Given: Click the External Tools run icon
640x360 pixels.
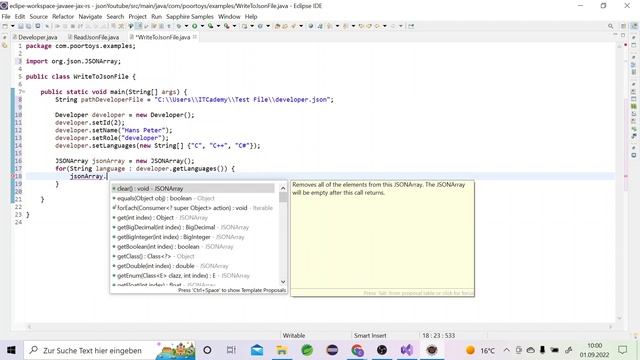Looking at the screenshot, I should click(x=227, y=26).
